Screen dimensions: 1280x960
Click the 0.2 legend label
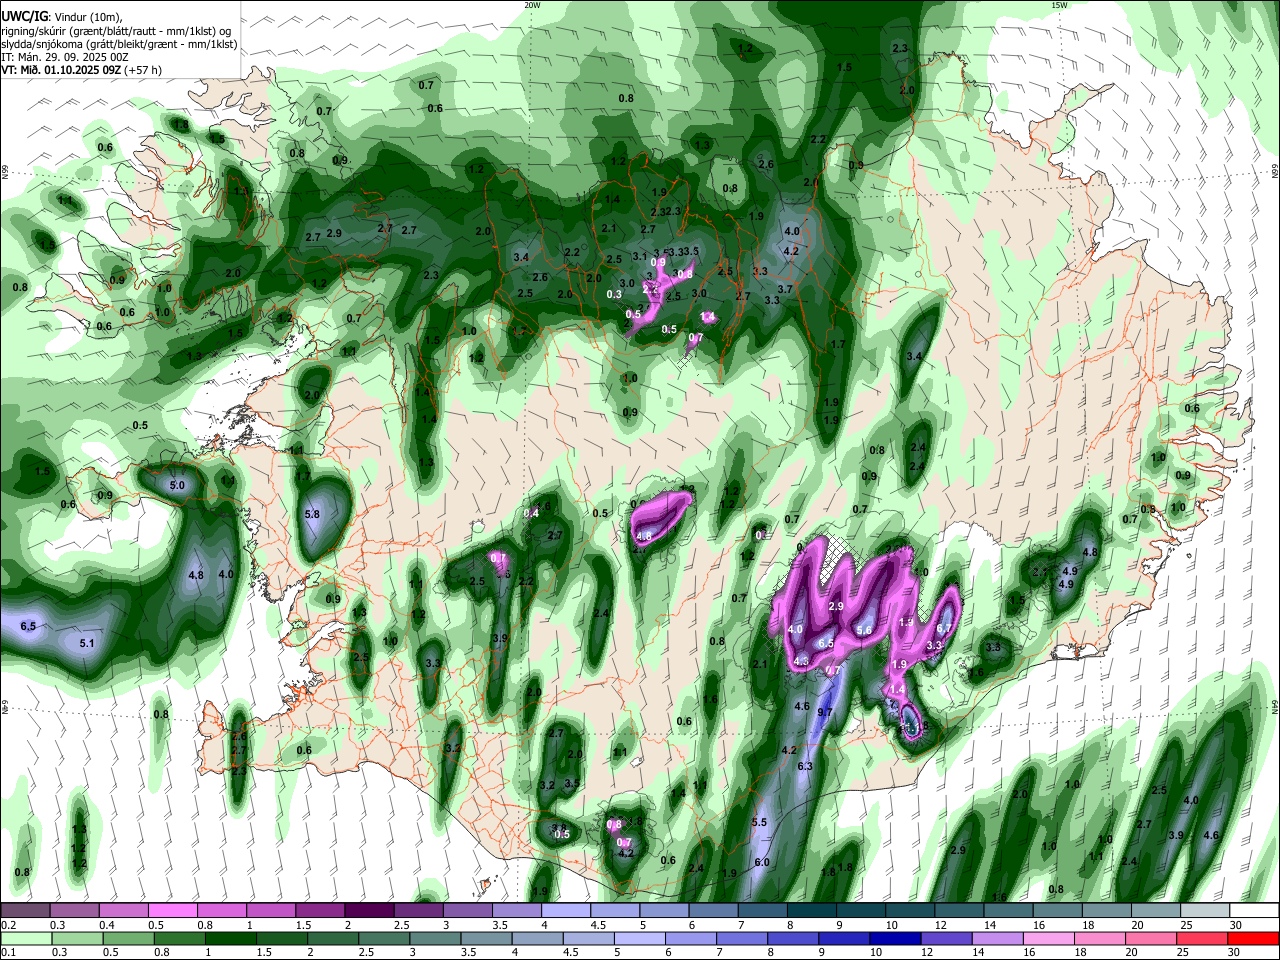pos(8,925)
